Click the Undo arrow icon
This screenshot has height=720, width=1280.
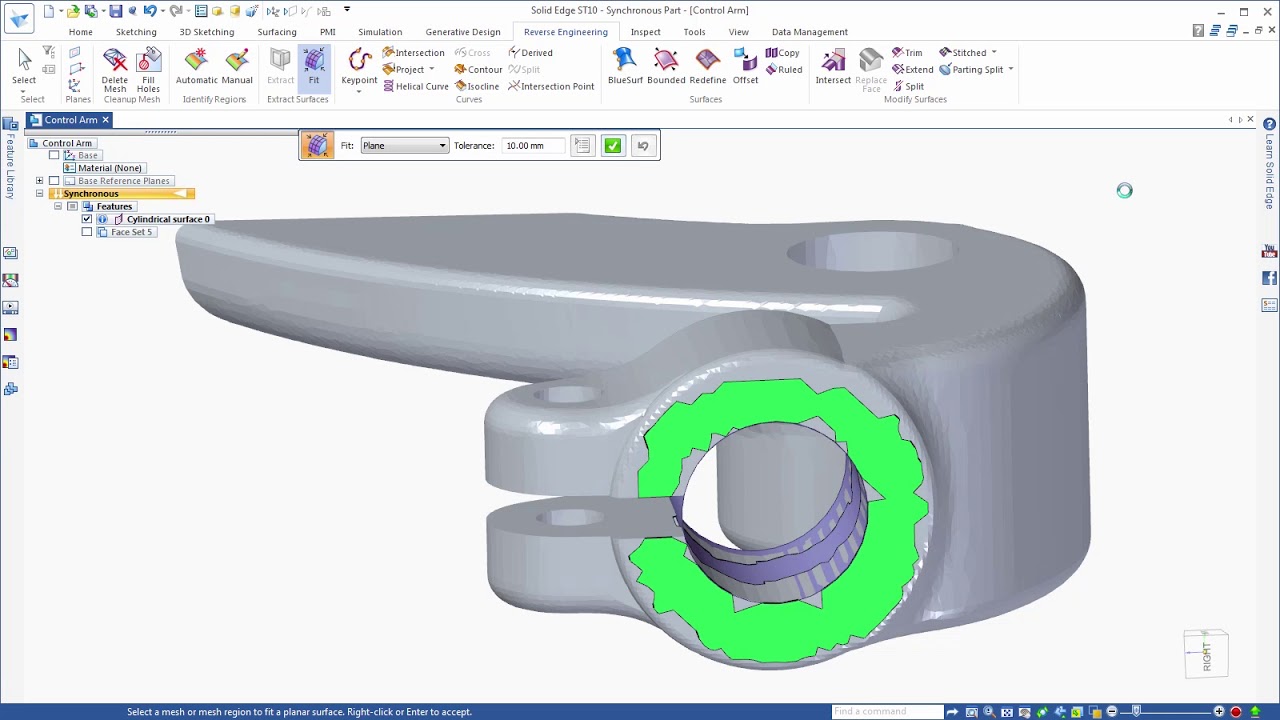(149, 11)
